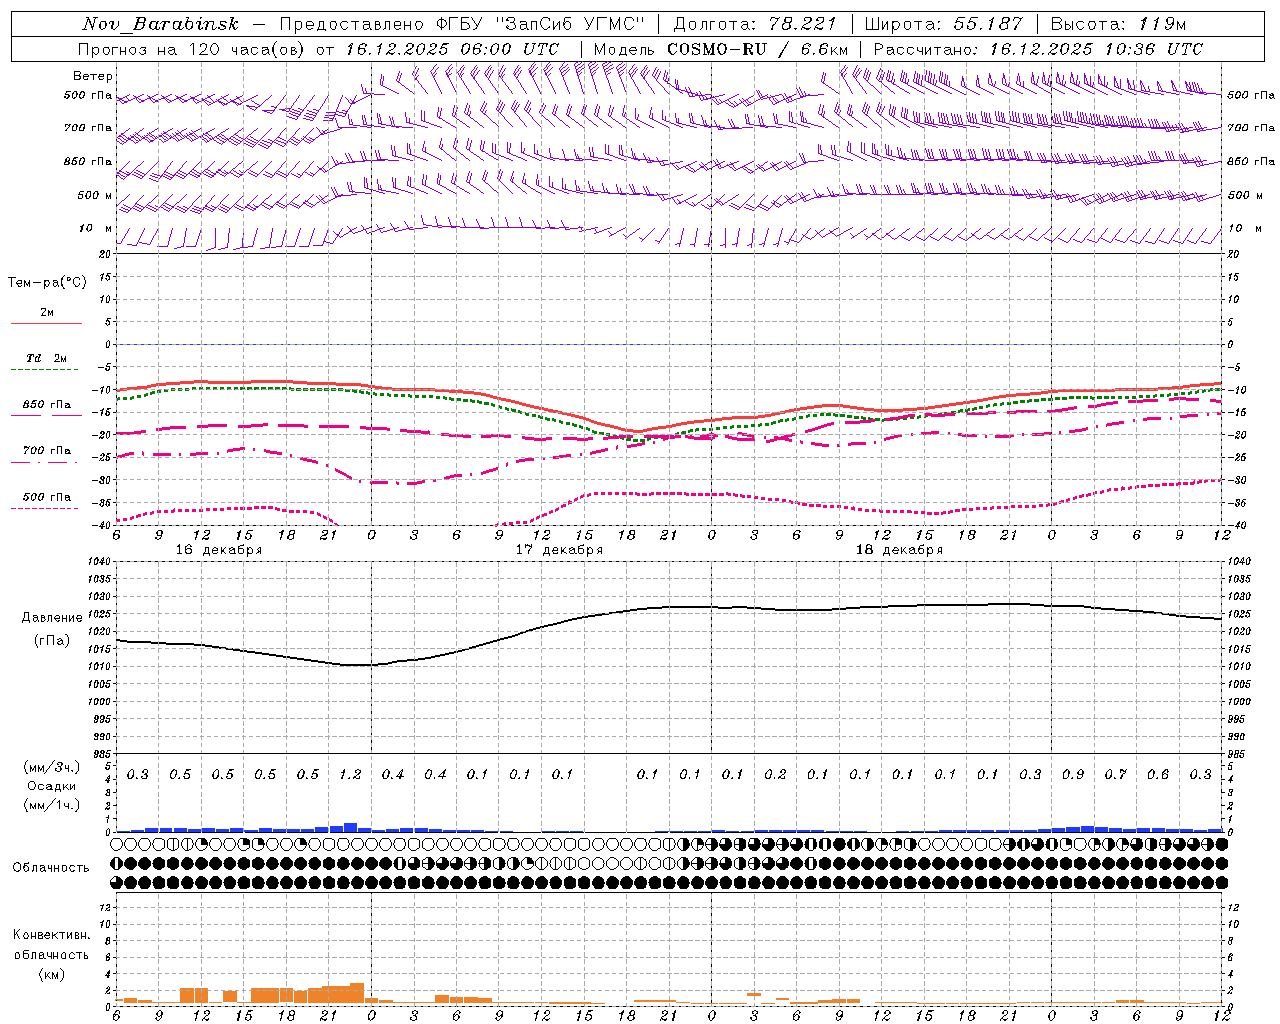The width and height of the screenshot is (1280, 1024).
Task: Click the 'Конвективн.' convective cloud label
Action: (x=51, y=935)
